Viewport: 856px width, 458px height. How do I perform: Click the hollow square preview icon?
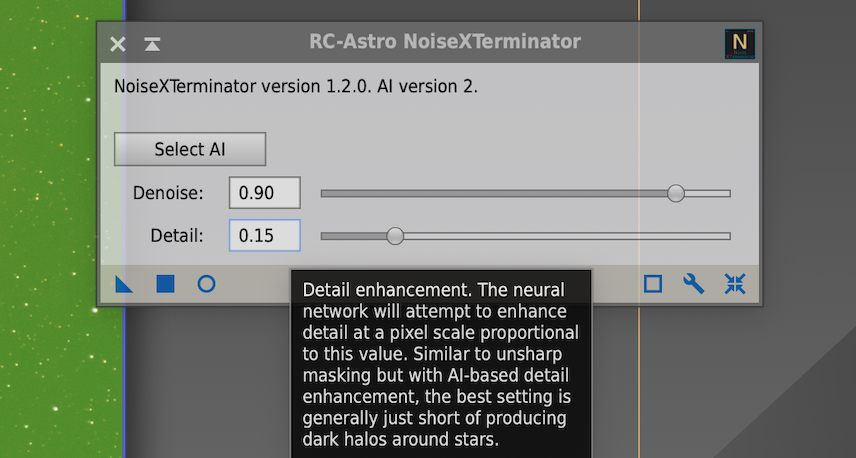tap(653, 284)
